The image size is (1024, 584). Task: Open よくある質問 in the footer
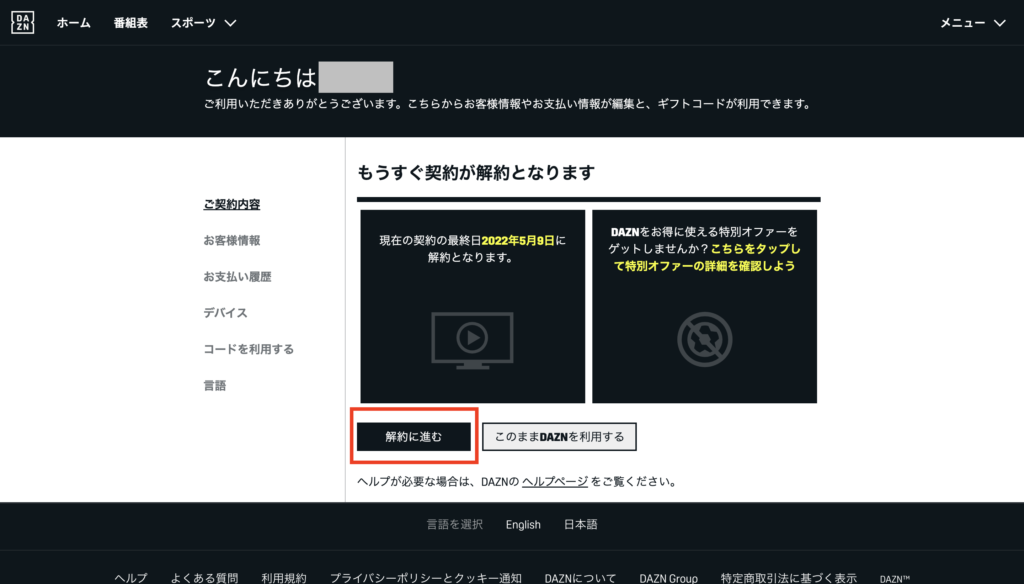click(204, 578)
